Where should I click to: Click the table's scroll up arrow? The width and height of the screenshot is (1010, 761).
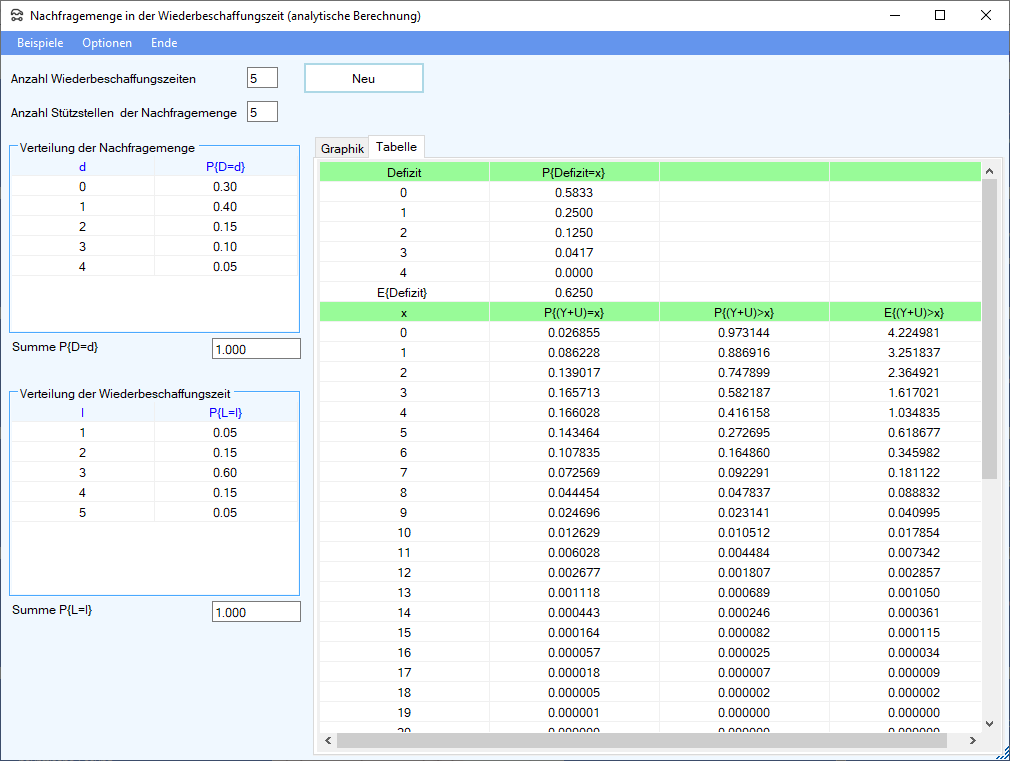[x=990, y=170]
